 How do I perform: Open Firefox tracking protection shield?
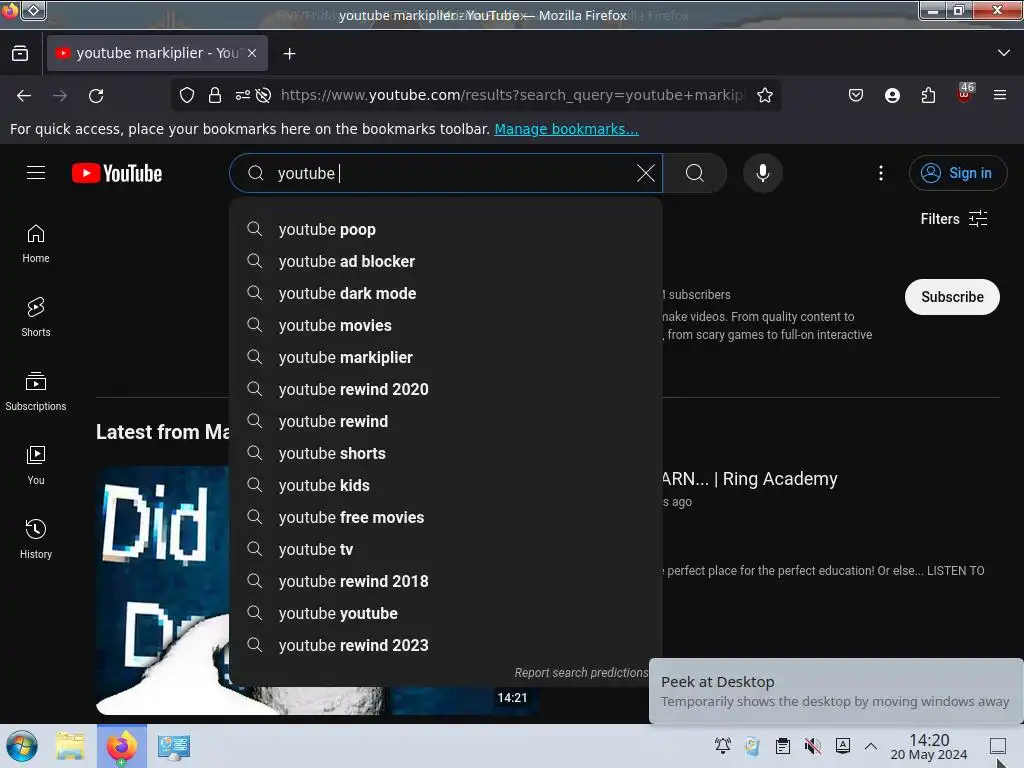pyautogui.click(x=187, y=95)
